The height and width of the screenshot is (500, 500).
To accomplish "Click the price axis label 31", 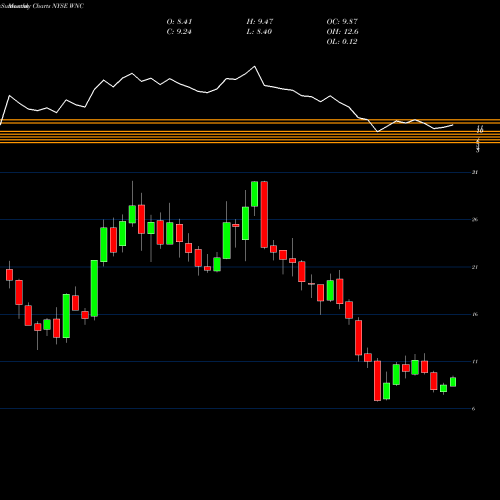I will coord(475,172).
